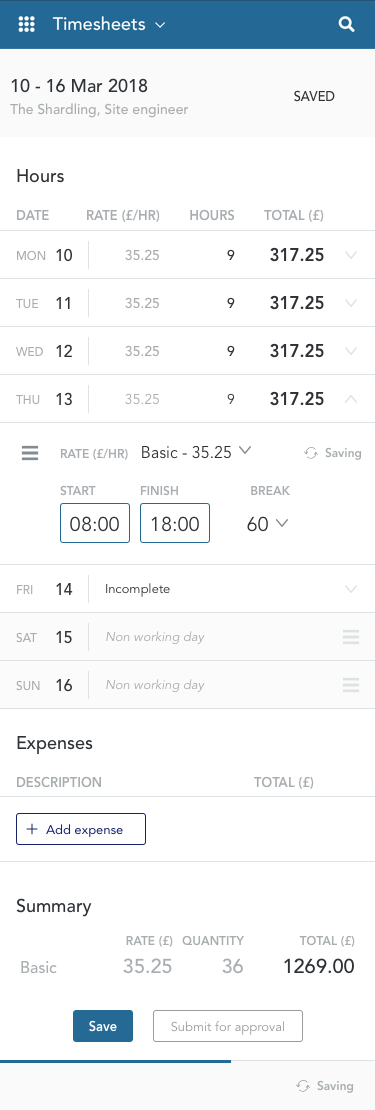Click the Start time field 08:00

click(95, 523)
